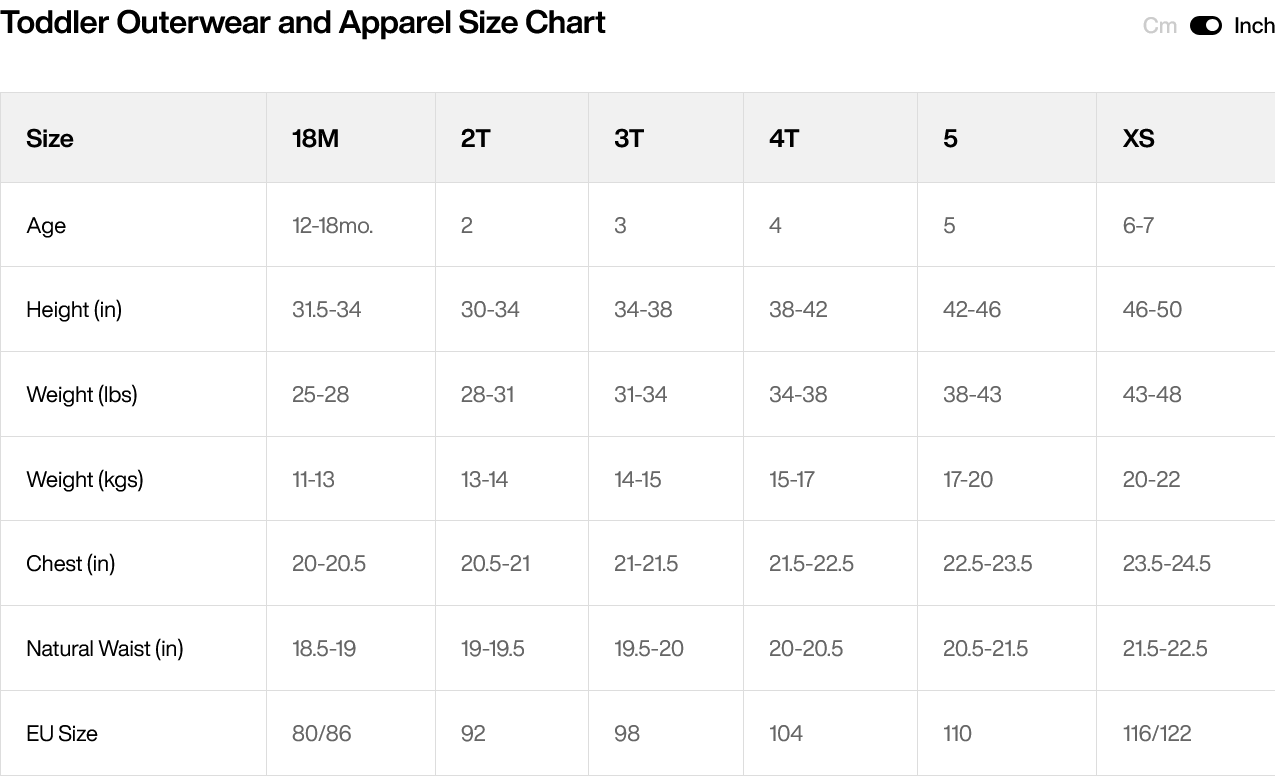
Task: Toggle the Cm/Inch unit switch
Action: 1205,26
